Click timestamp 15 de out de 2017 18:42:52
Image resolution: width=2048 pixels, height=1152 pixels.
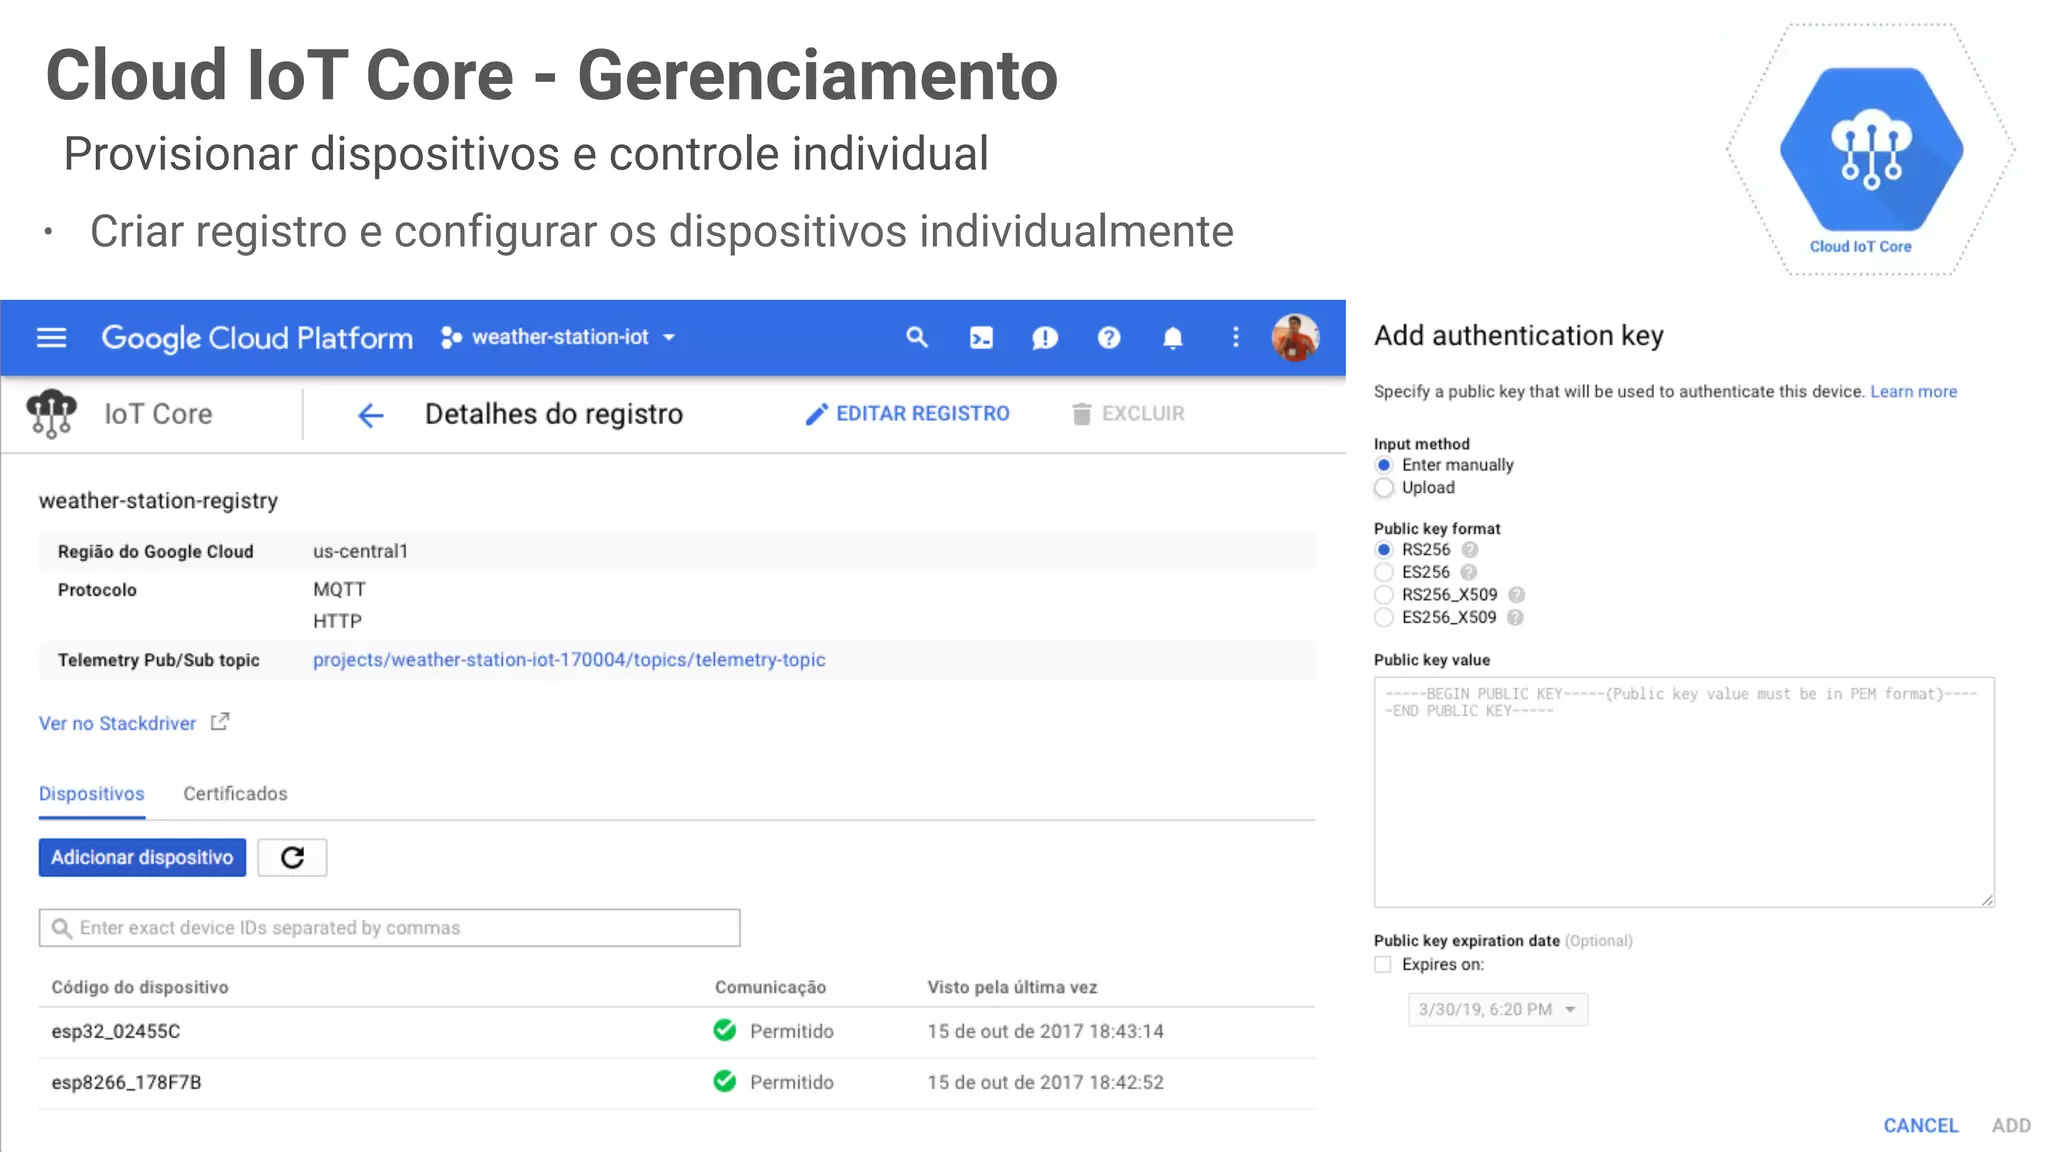point(1045,1082)
